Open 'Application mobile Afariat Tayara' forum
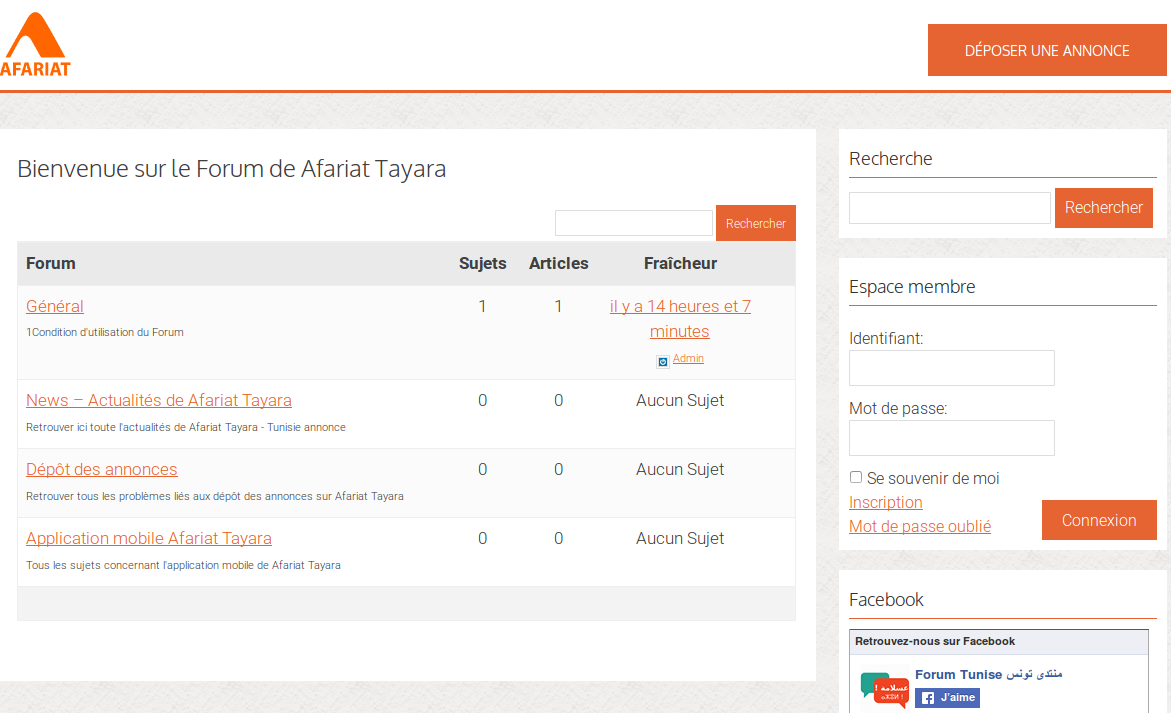Viewport: 1171px width, 713px height. tap(149, 538)
